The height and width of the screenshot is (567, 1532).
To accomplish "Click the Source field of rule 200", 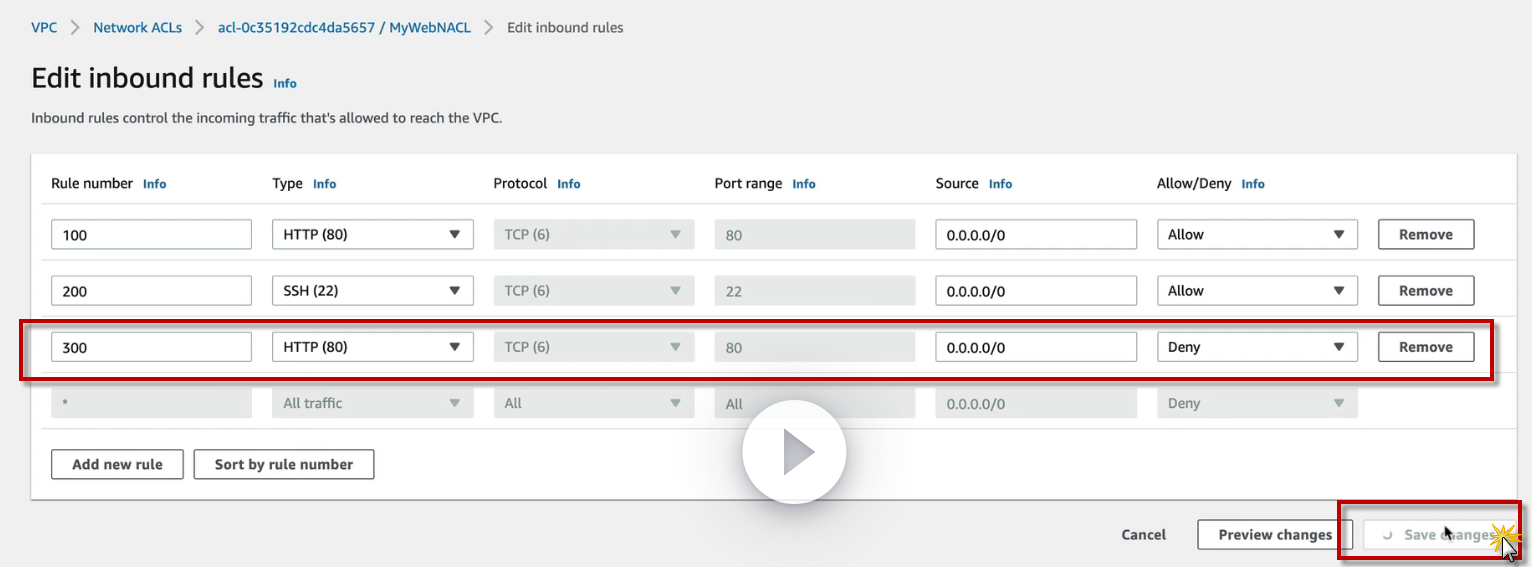I will (x=1035, y=291).
